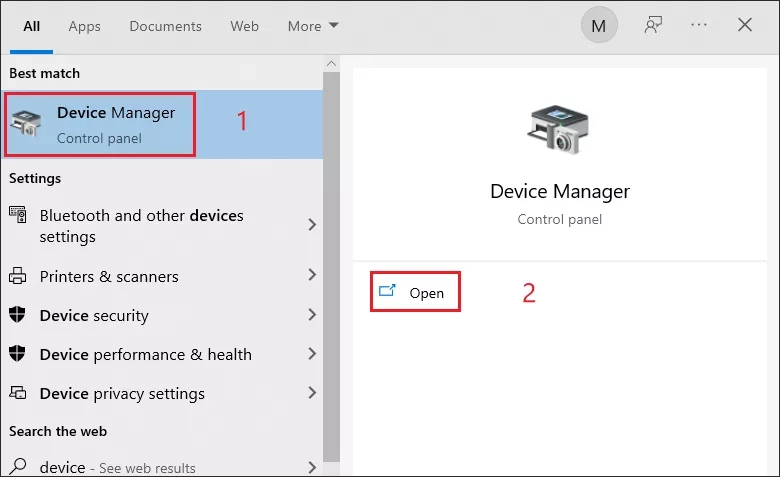Click the Device Manager icon in best match
The width and height of the screenshot is (780, 477).
pyautogui.click(x=26, y=123)
